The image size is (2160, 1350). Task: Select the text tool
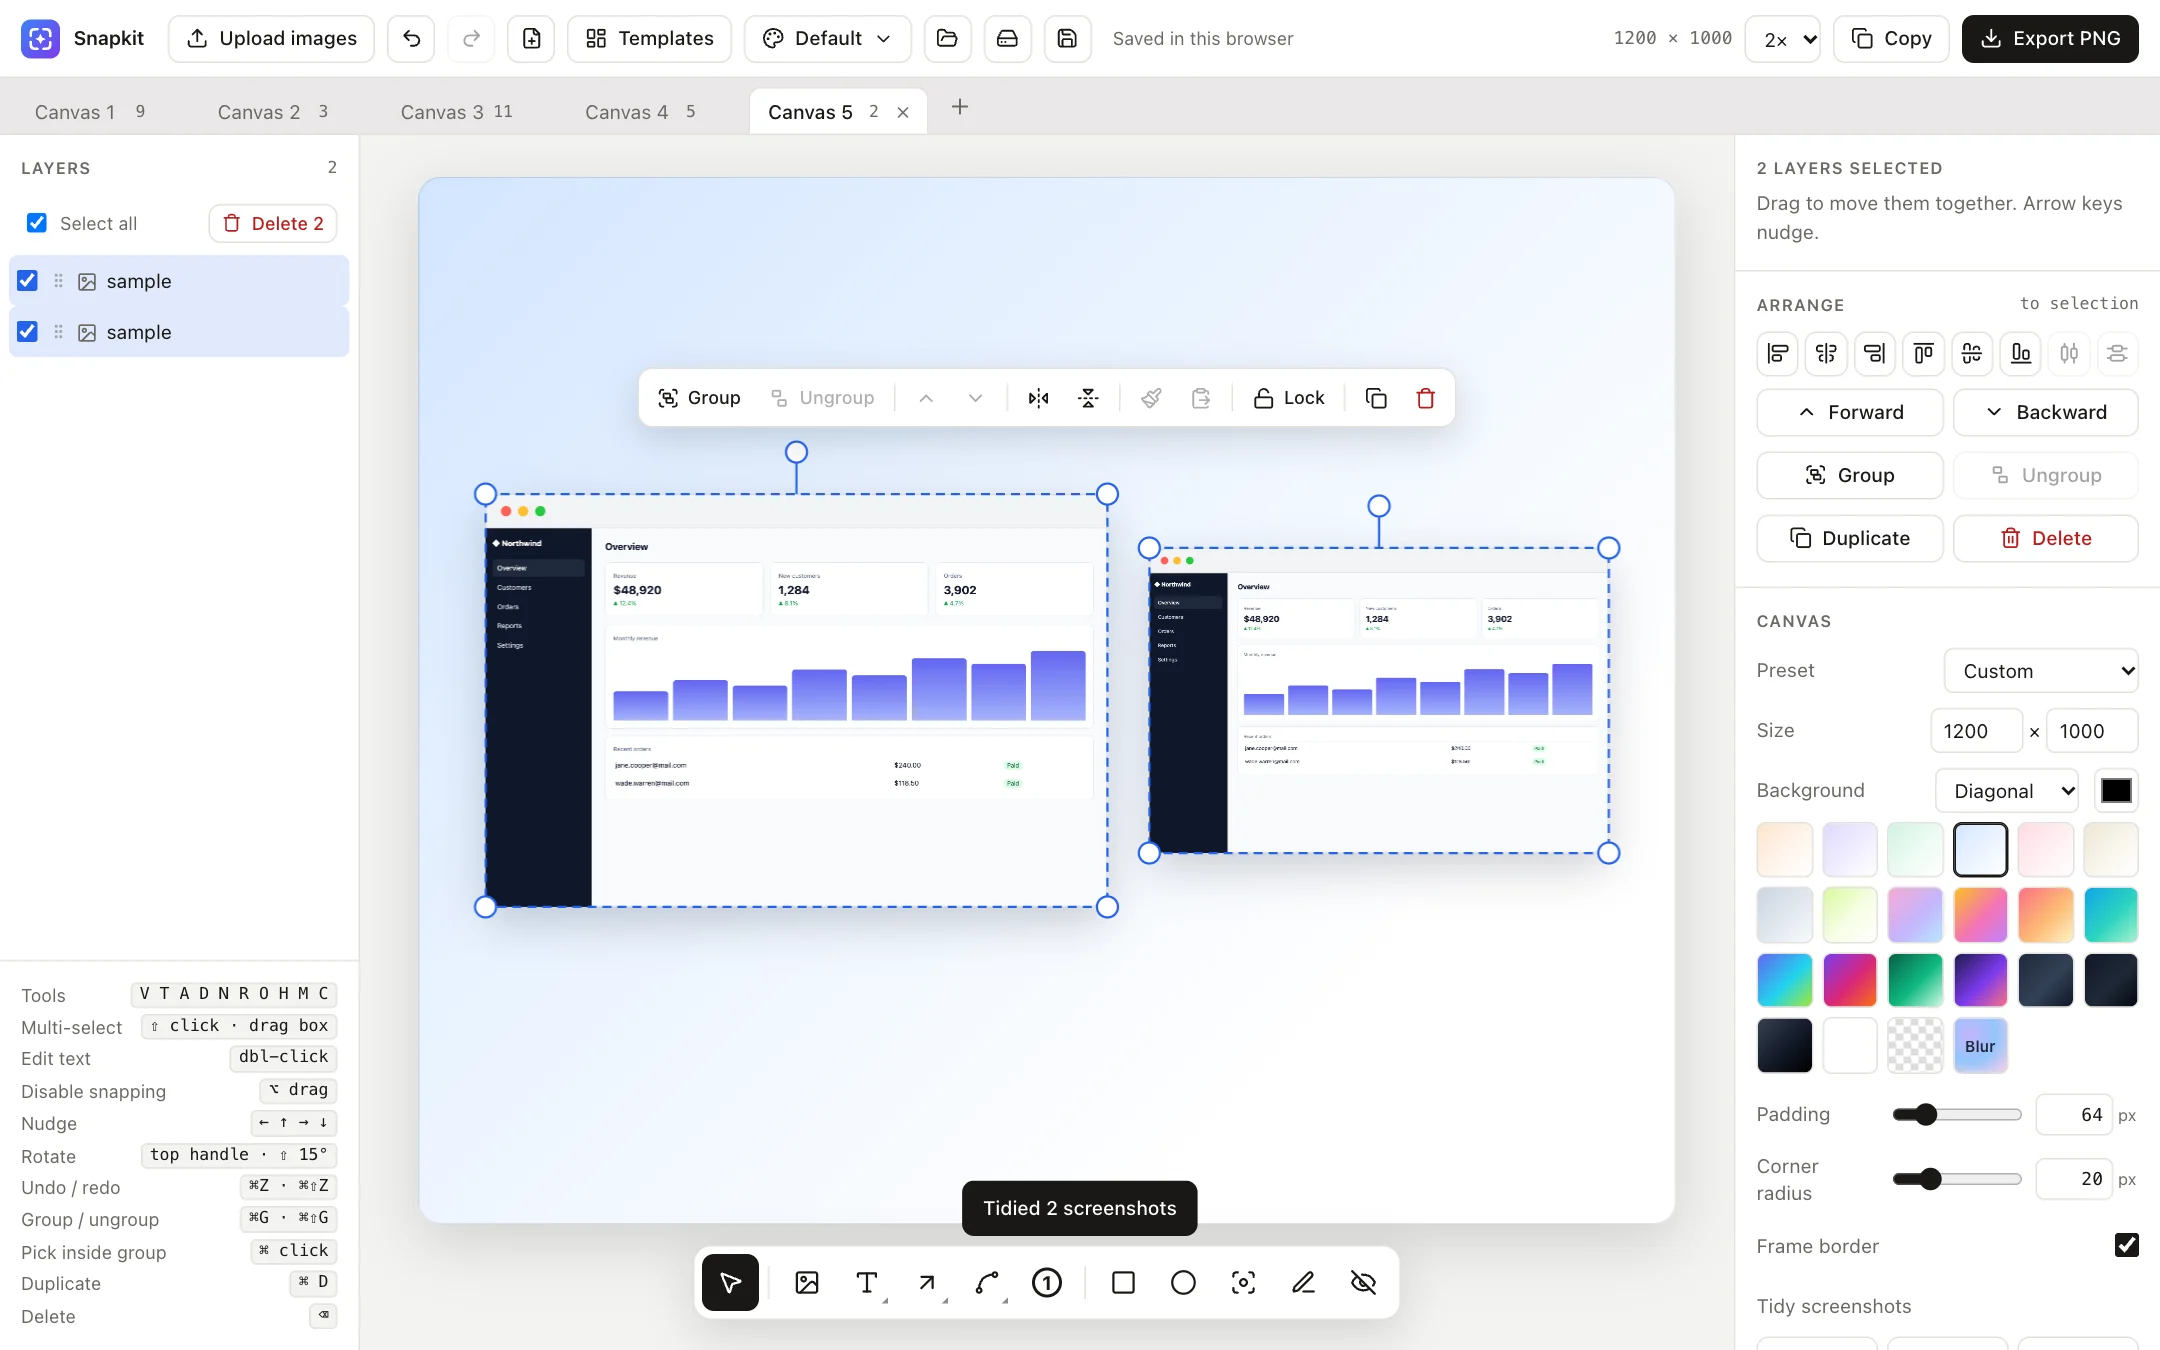867,1282
